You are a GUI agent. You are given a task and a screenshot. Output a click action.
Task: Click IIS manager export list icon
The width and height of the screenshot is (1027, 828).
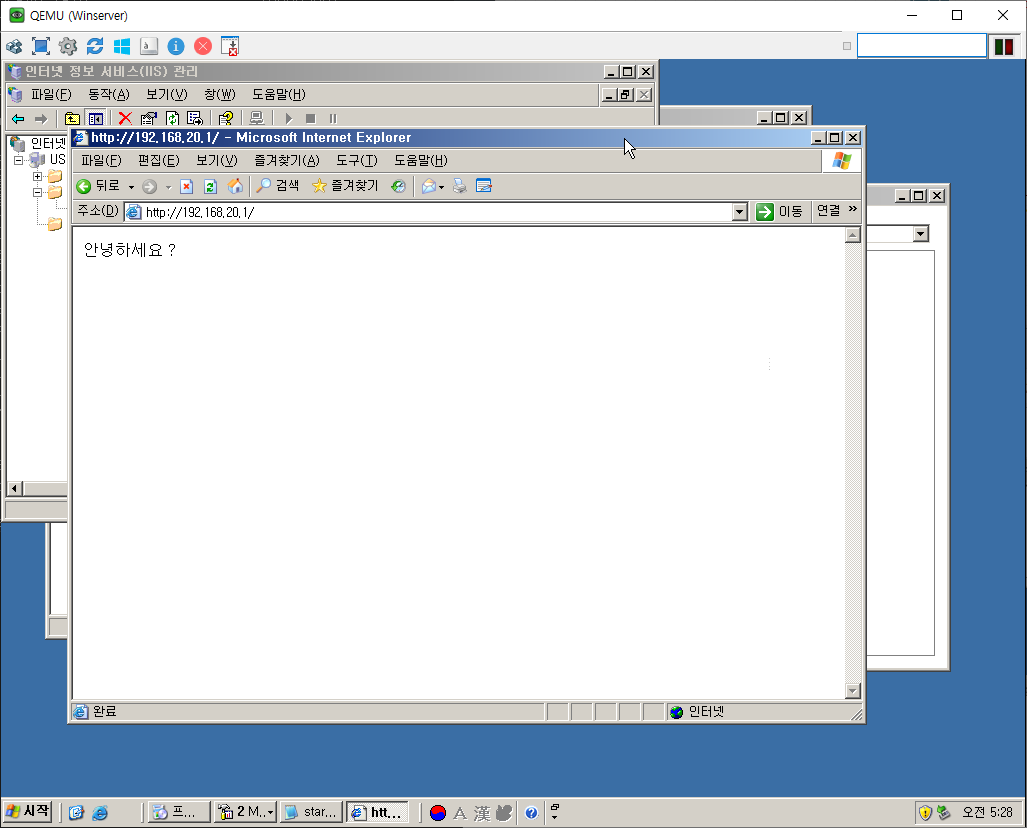pos(195,119)
